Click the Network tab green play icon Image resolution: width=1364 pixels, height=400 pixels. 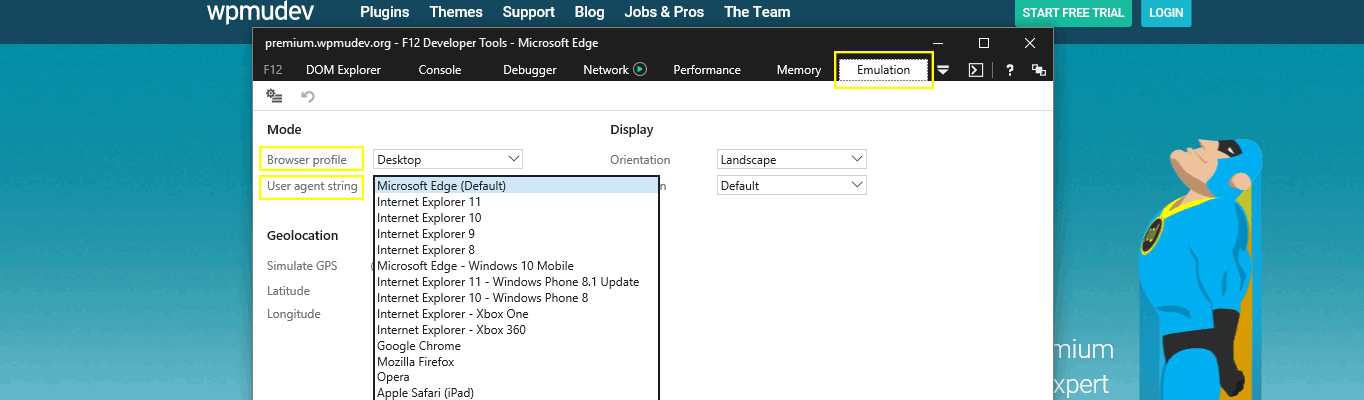(x=640, y=70)
